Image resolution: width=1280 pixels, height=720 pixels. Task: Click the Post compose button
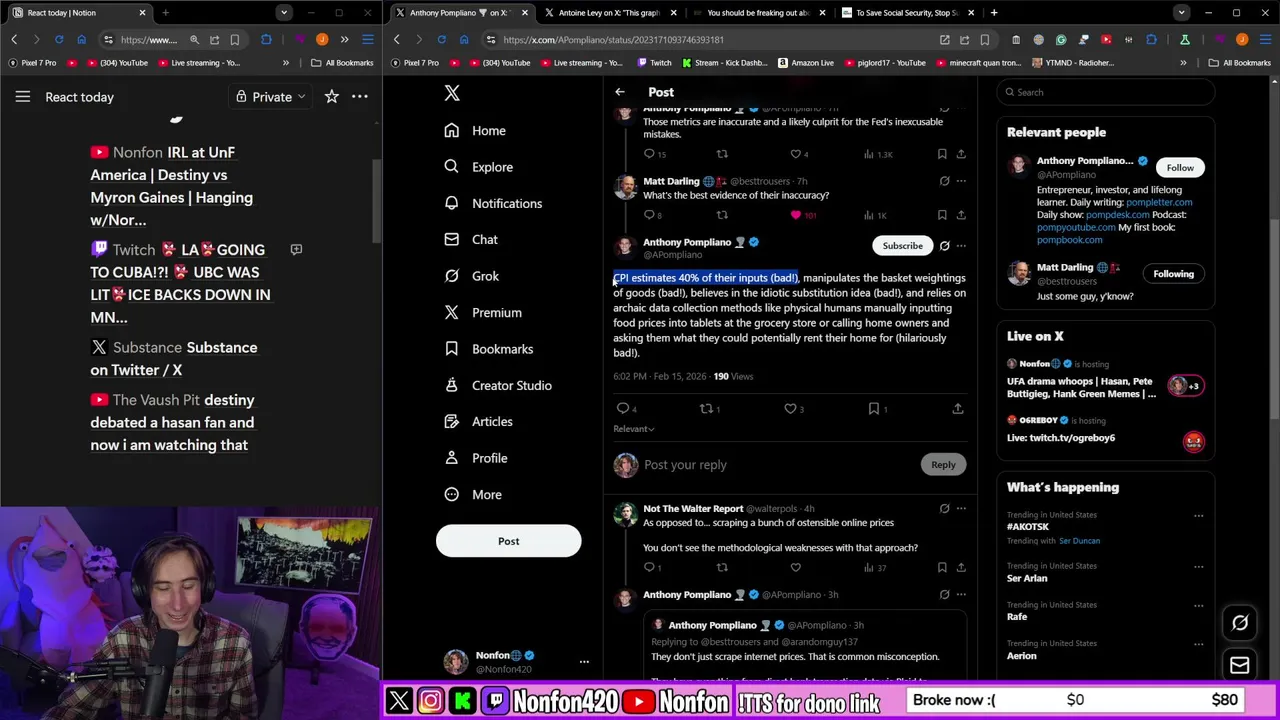(x=508, y=541)
